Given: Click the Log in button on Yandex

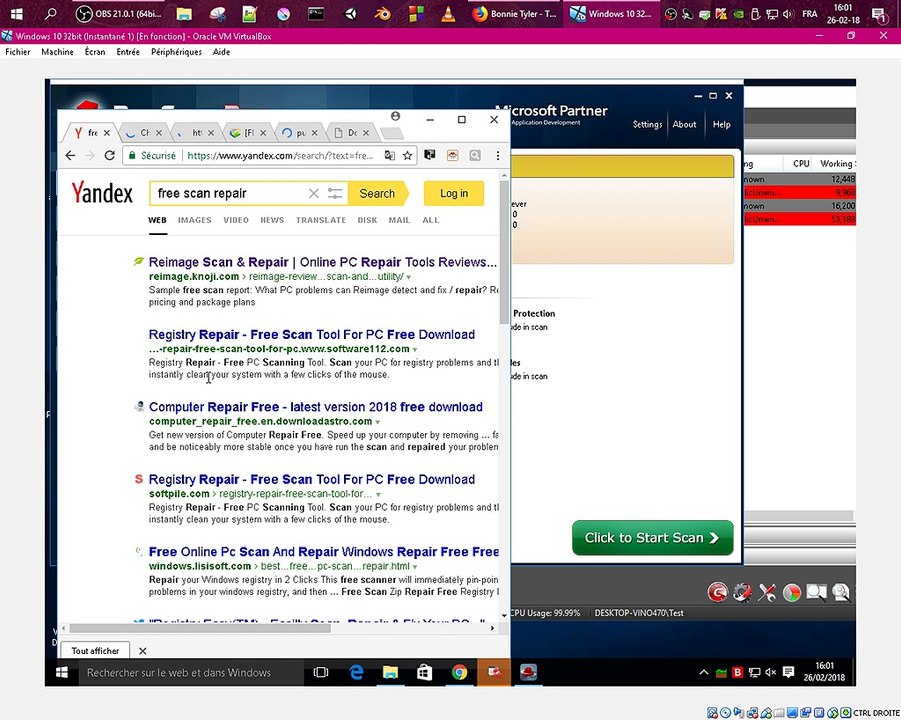Looking at the screenshot, I should point(454,194).
